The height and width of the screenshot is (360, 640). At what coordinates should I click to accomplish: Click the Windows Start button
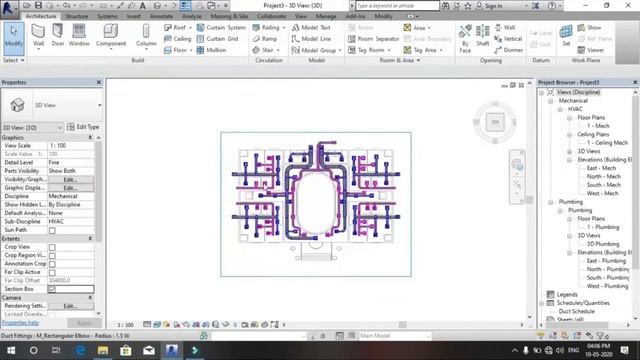[x=11, y=350]
